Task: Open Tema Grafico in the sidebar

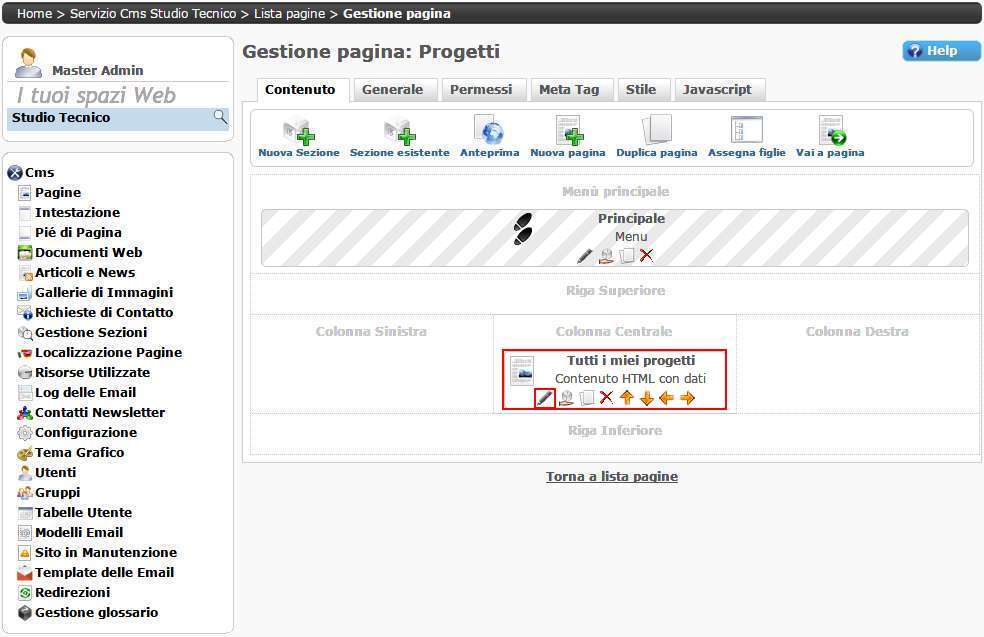Action: point(80,453)
